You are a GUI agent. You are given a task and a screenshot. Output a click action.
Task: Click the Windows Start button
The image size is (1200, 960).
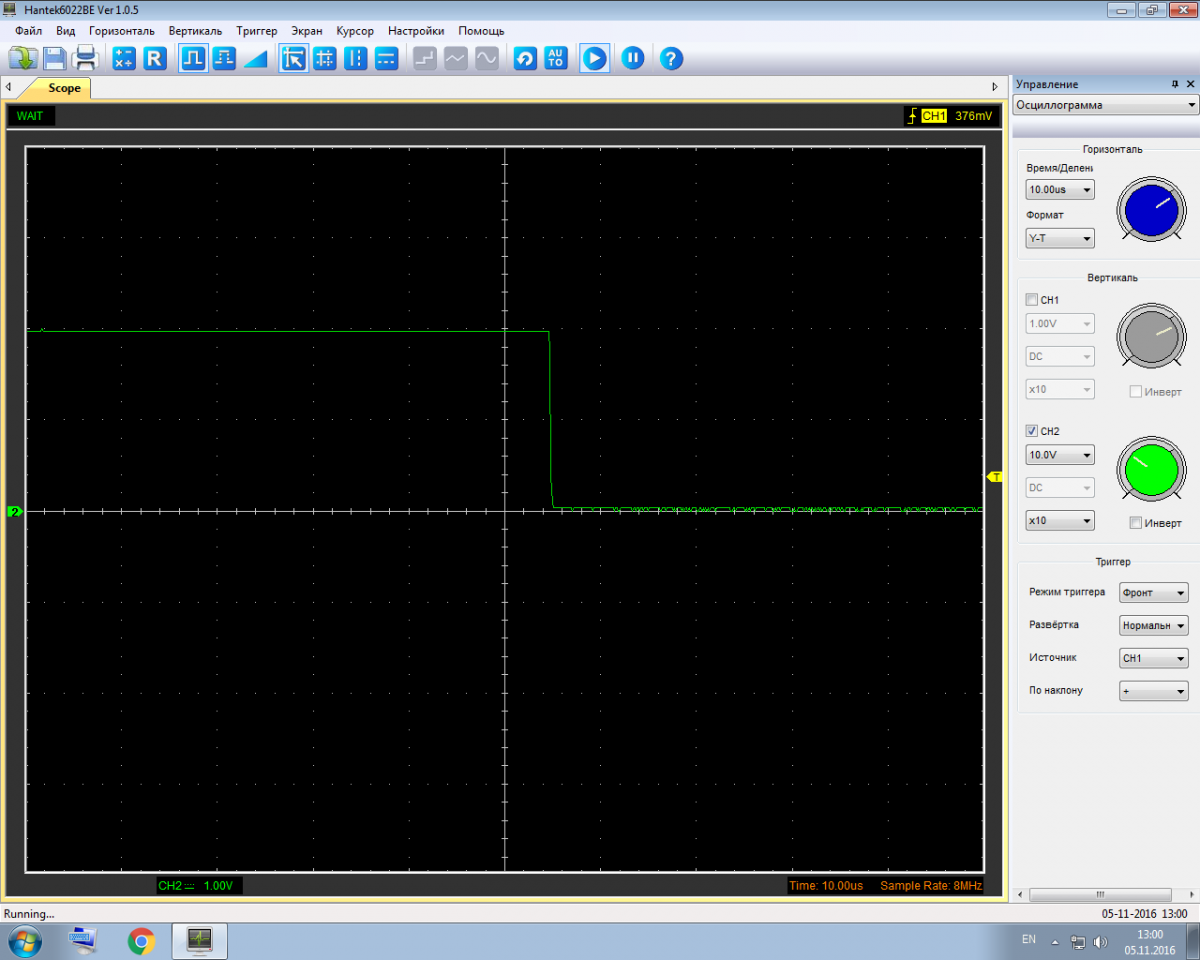[x=23, y=941]
